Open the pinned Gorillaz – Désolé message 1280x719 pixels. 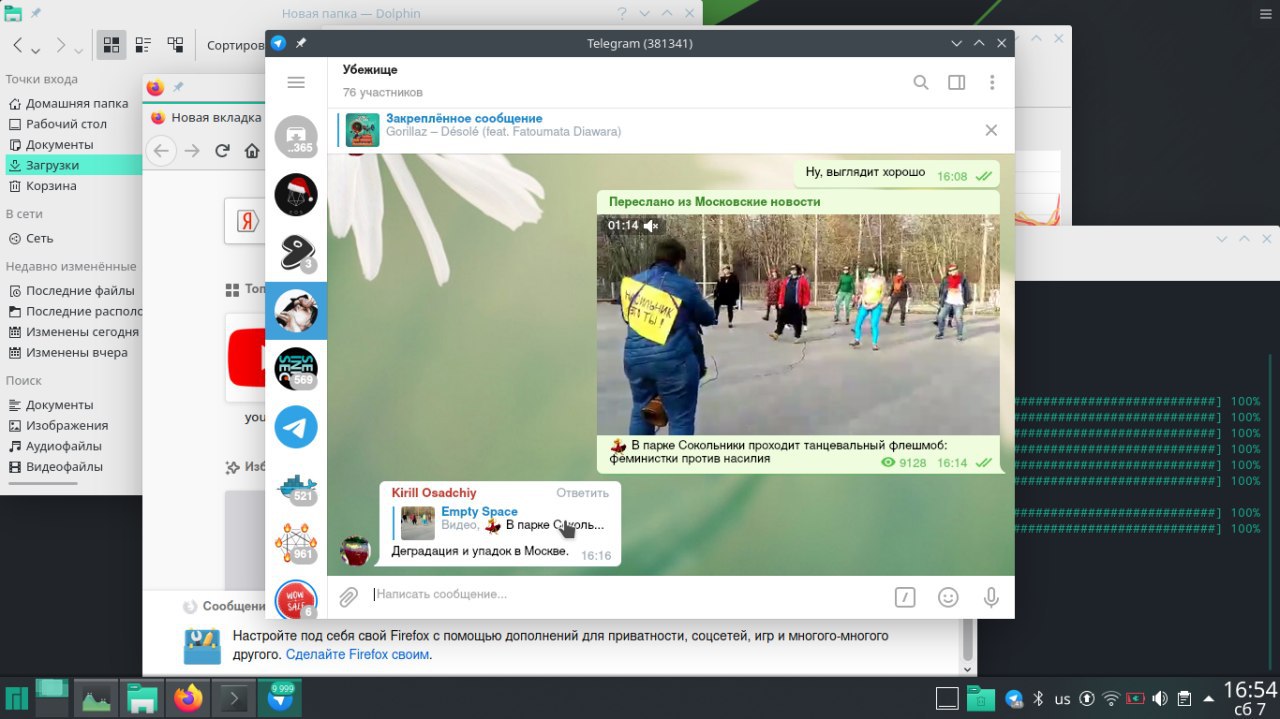click(503, 125)
